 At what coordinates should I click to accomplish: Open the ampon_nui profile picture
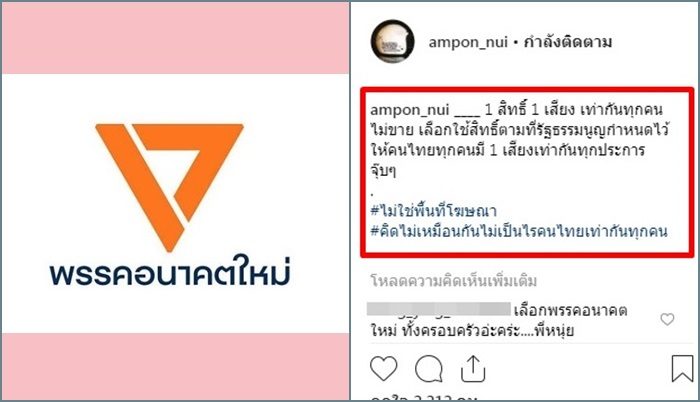(392, 42)
